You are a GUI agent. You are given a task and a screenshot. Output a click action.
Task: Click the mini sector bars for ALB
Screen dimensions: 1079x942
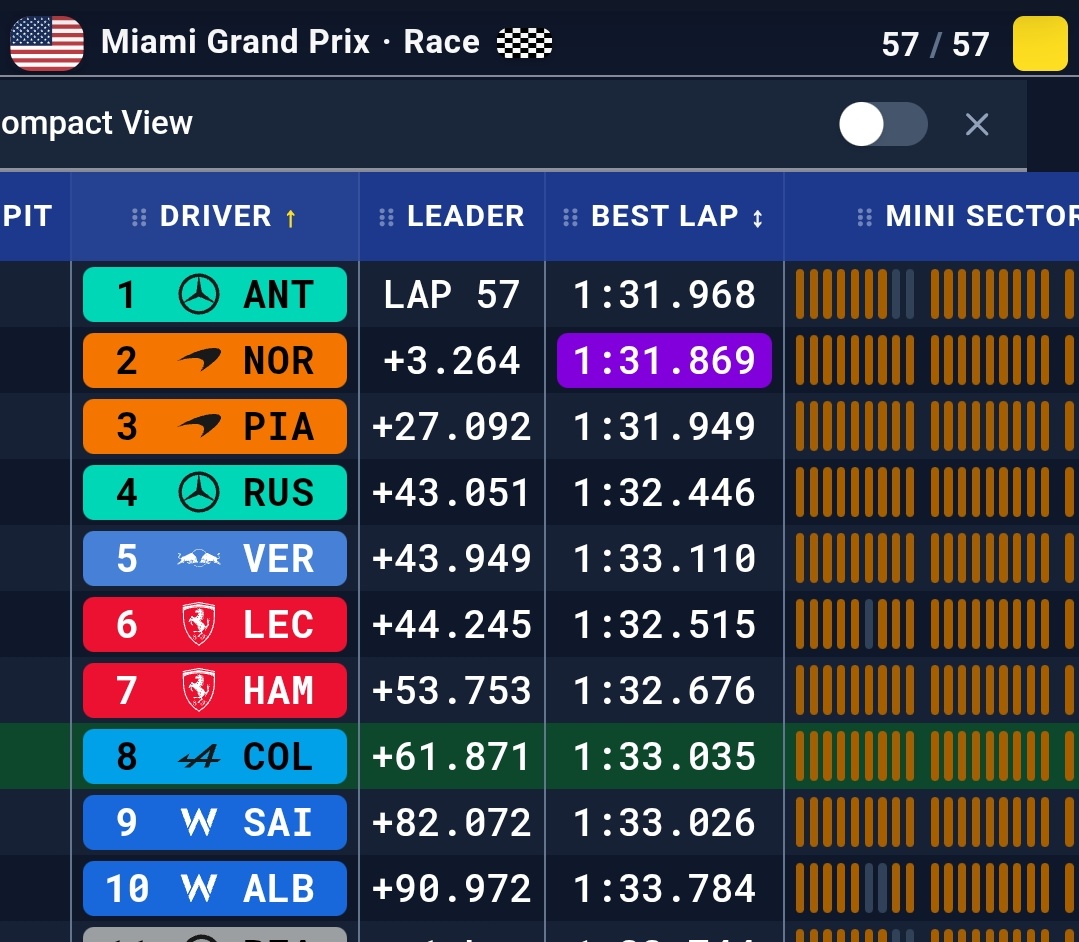click(937, 889)
